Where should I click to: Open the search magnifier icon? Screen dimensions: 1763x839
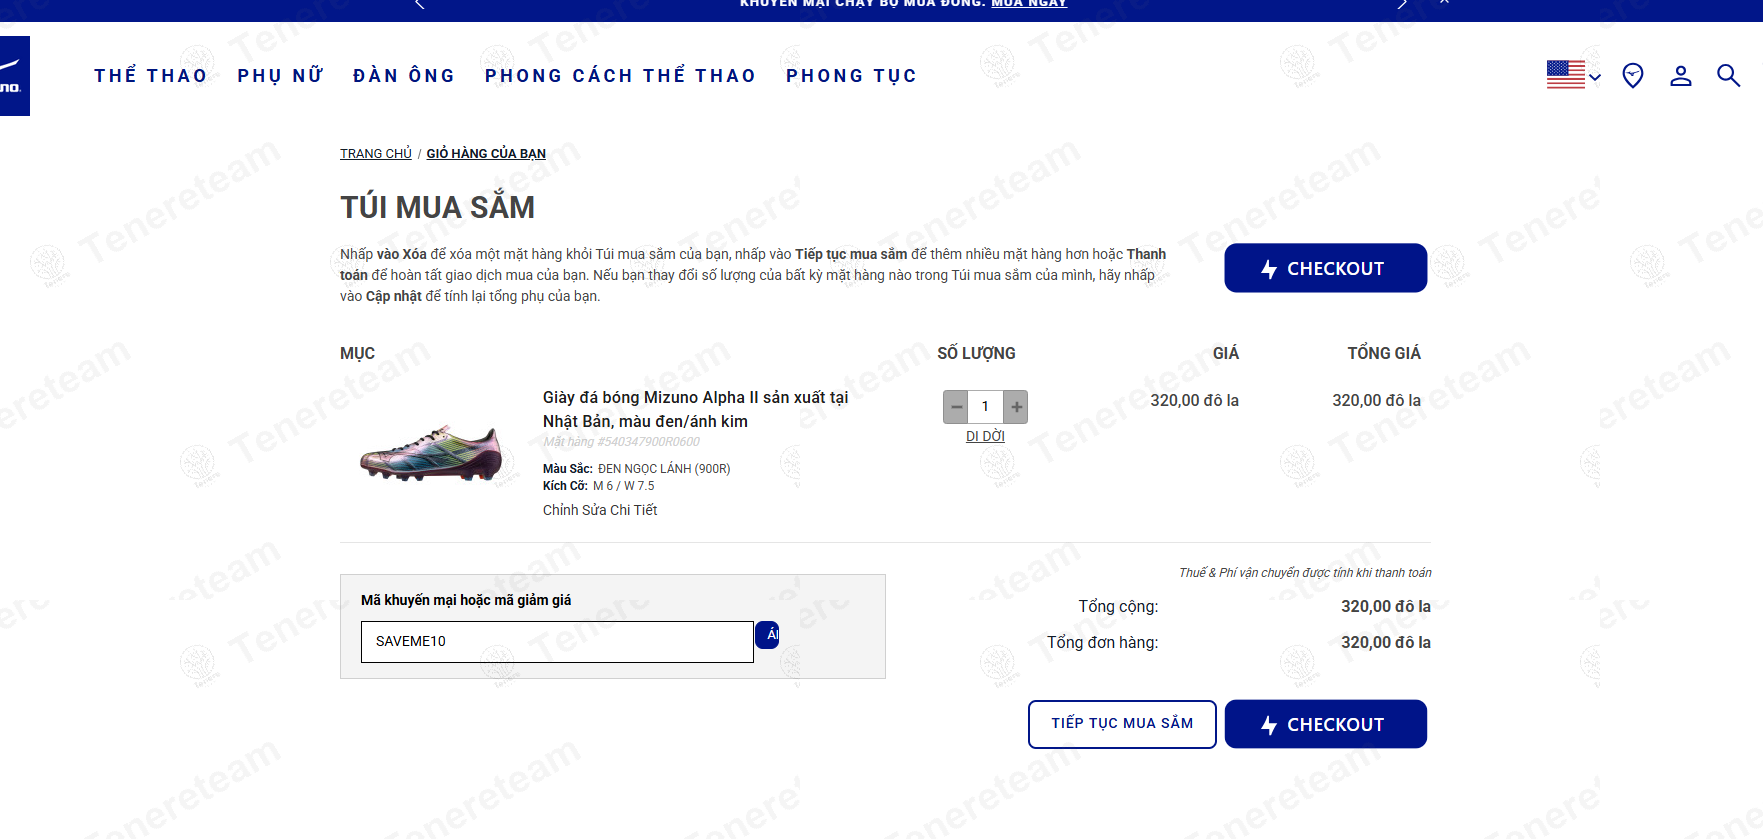[x=1728, y=75]
